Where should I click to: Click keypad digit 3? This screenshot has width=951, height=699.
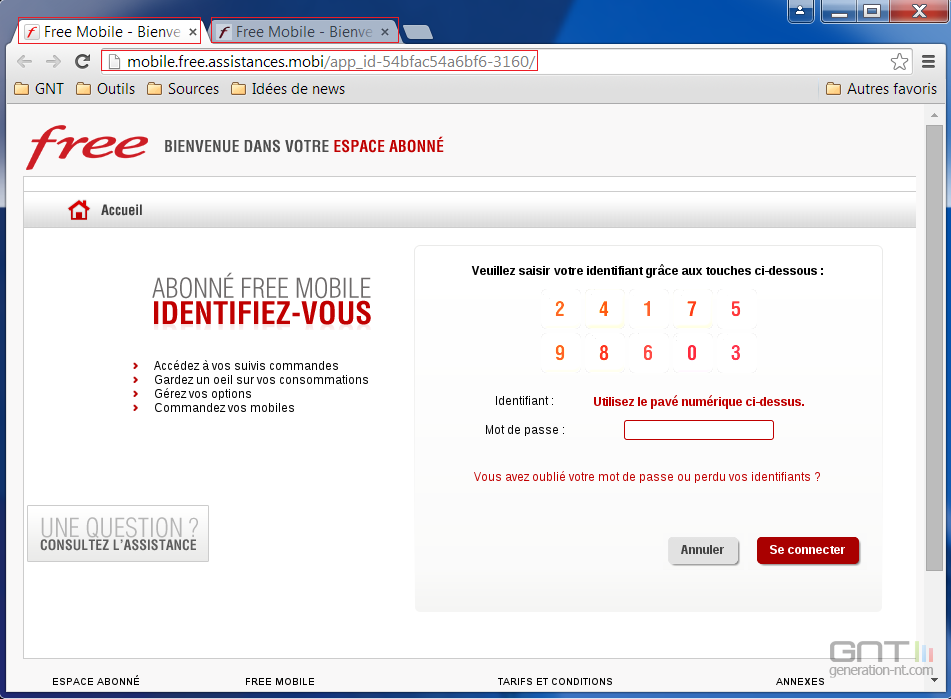736,353
